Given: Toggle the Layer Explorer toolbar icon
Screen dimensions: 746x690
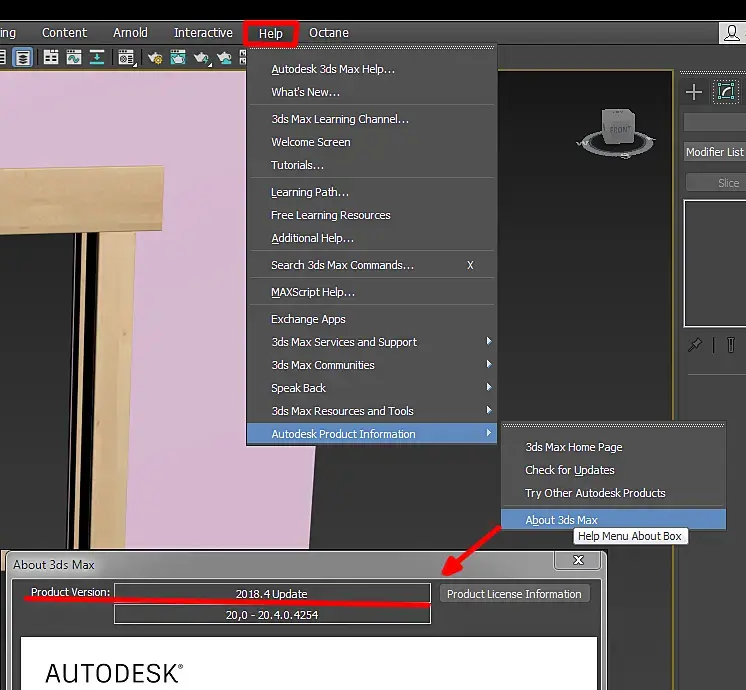Looking at the screenshot, I should point(23,58).
